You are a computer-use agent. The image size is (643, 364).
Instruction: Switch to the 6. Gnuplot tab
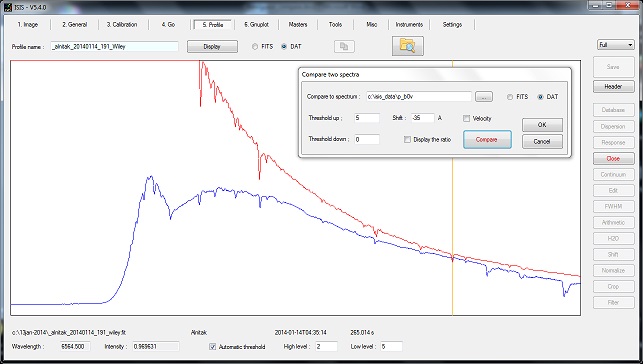(x=256, y=25)
